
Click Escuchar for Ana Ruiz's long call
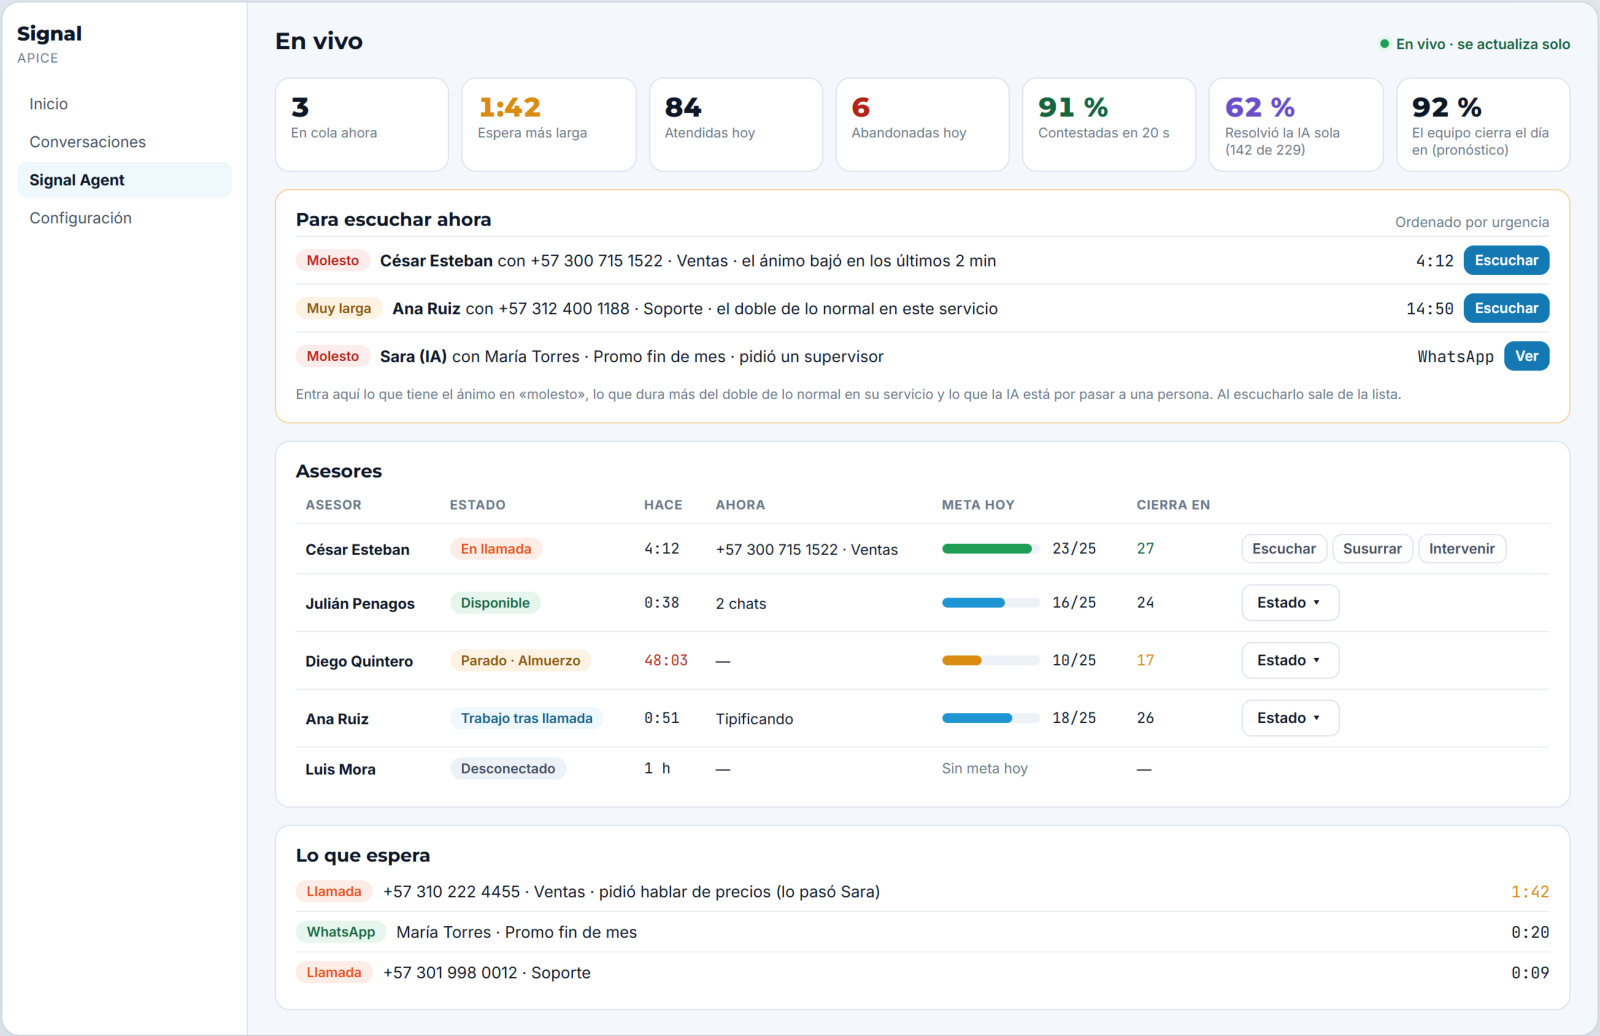[x=1506, y=308]
